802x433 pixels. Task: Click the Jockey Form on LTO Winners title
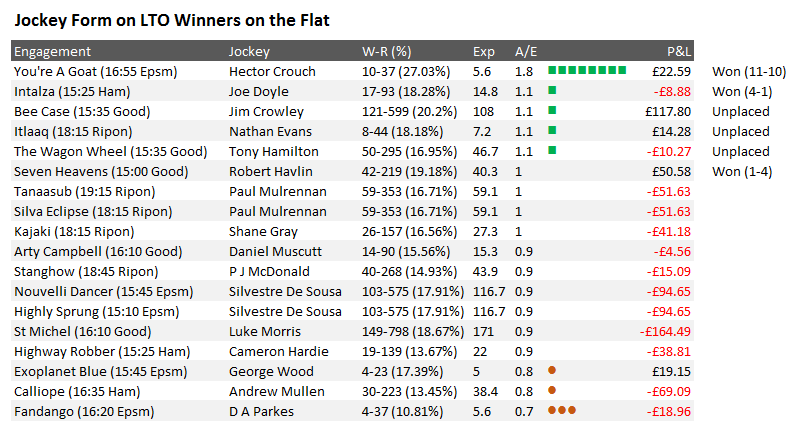172,20
